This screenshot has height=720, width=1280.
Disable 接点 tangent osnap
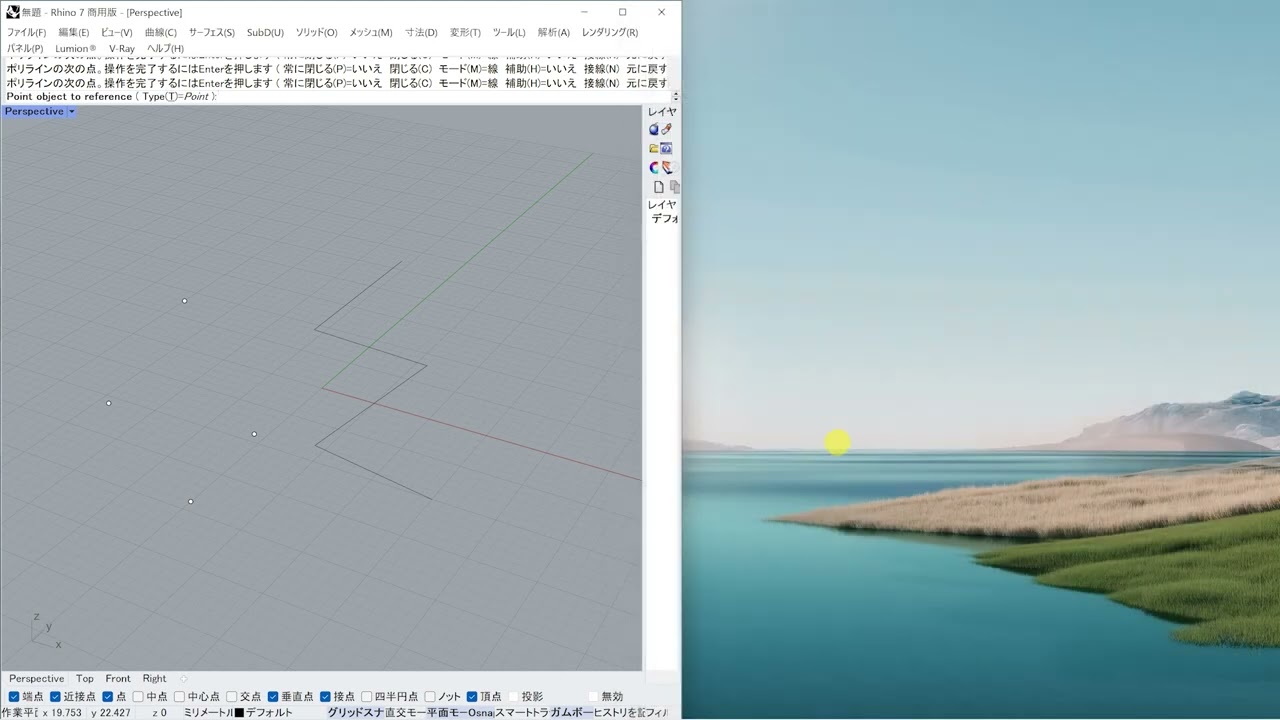click(325, 697)
